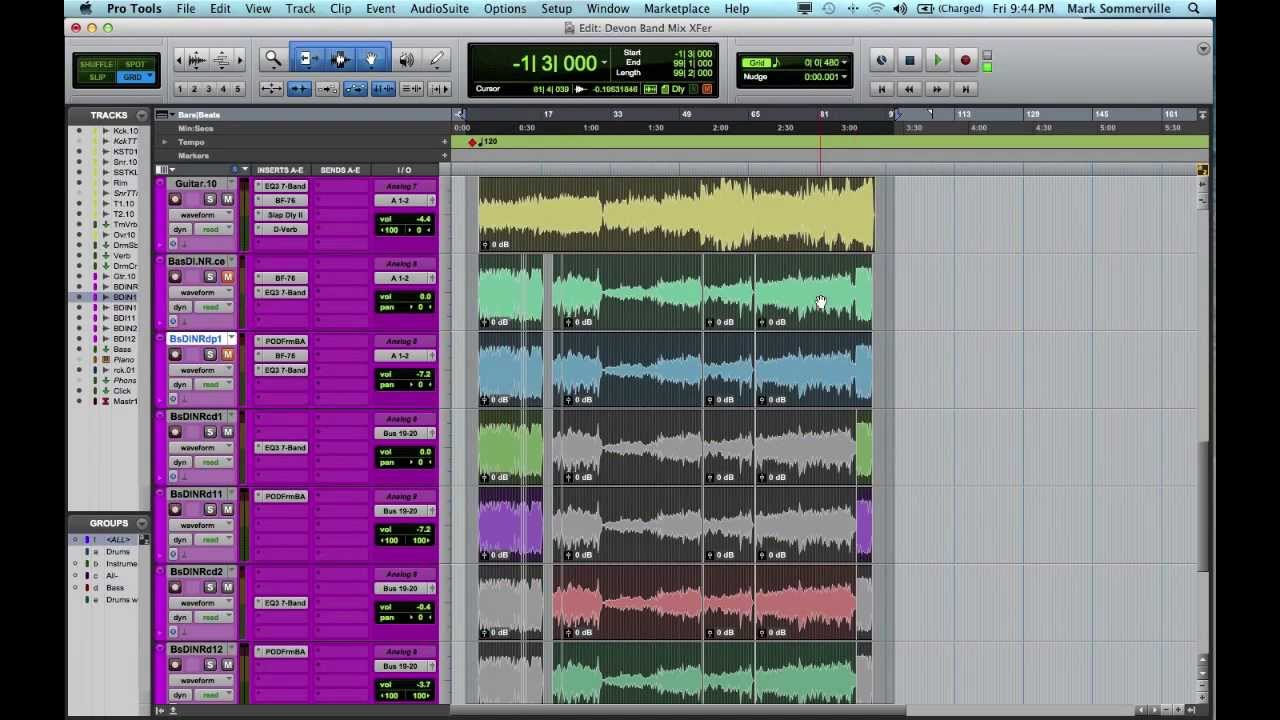Open the Apple menu

[86, 9]
